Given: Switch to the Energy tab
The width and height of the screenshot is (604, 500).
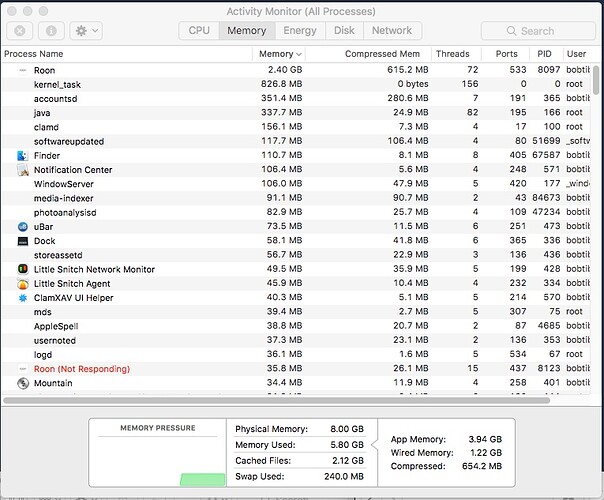Looking at the screenshot, I should pos(300,30).
